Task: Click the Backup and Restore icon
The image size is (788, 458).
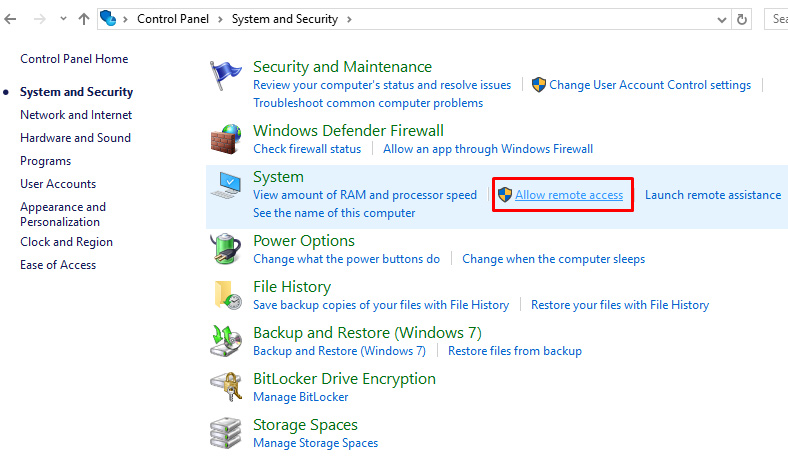Action: click(x=226, y=341)
